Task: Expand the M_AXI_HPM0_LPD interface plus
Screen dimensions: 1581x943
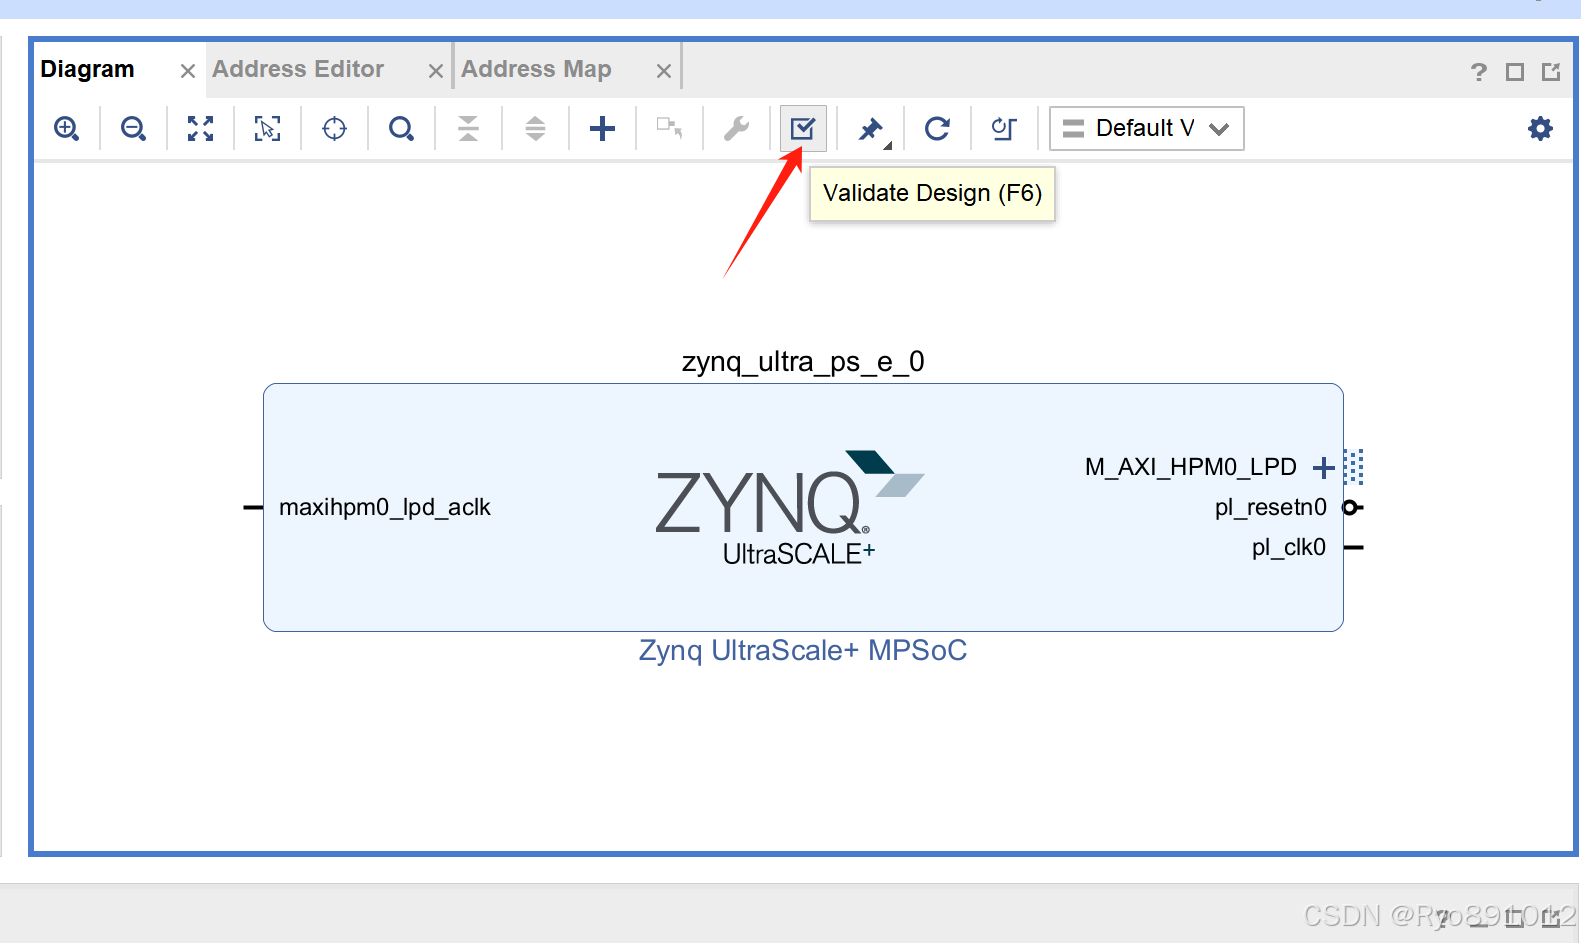Action: coord(1324,467)
